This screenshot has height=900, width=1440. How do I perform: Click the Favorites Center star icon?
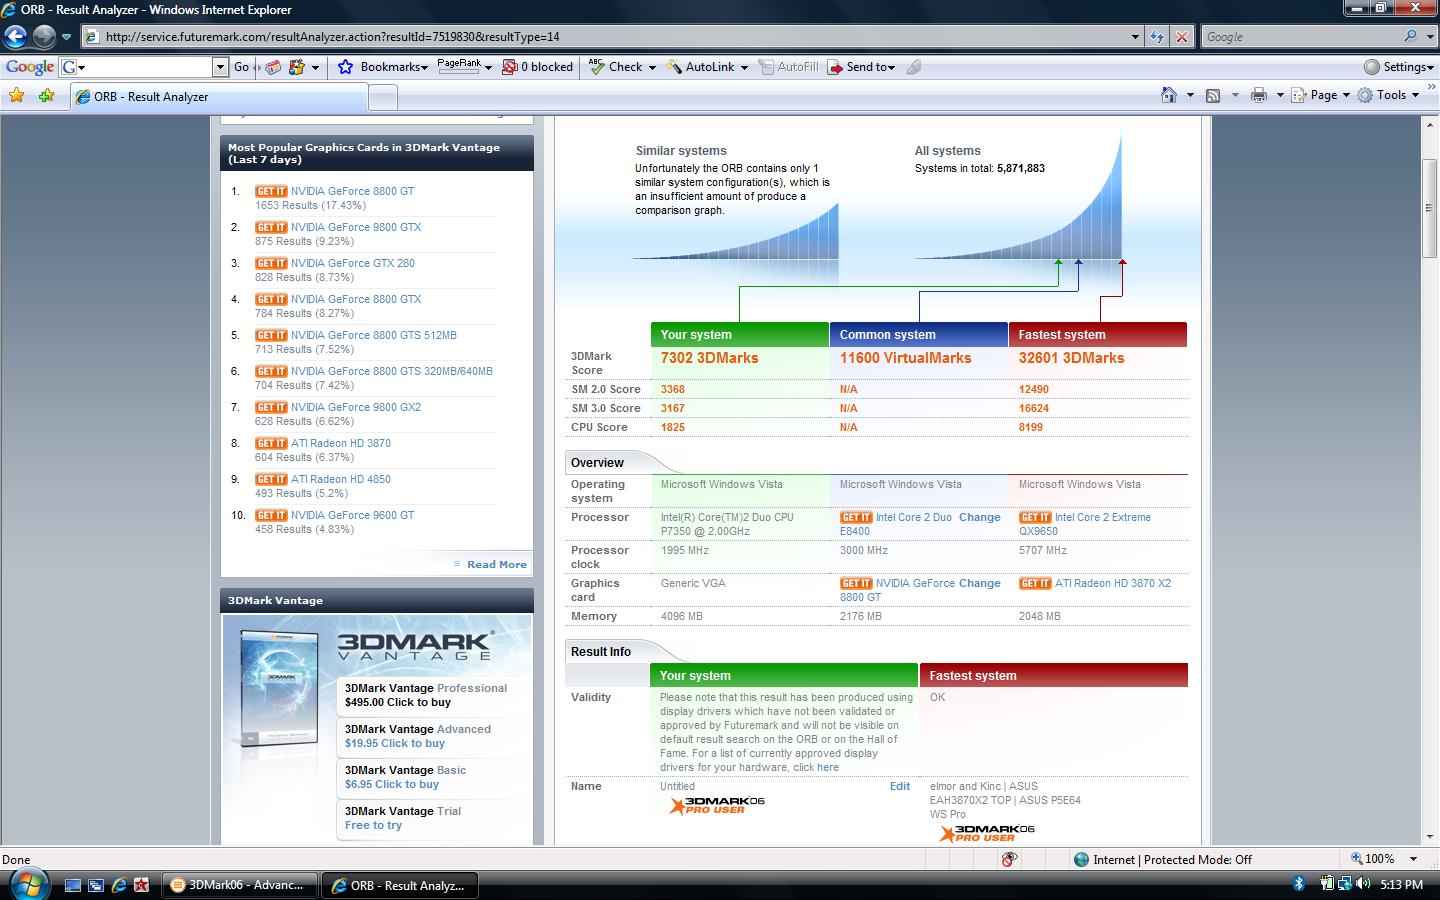(17, 96)
